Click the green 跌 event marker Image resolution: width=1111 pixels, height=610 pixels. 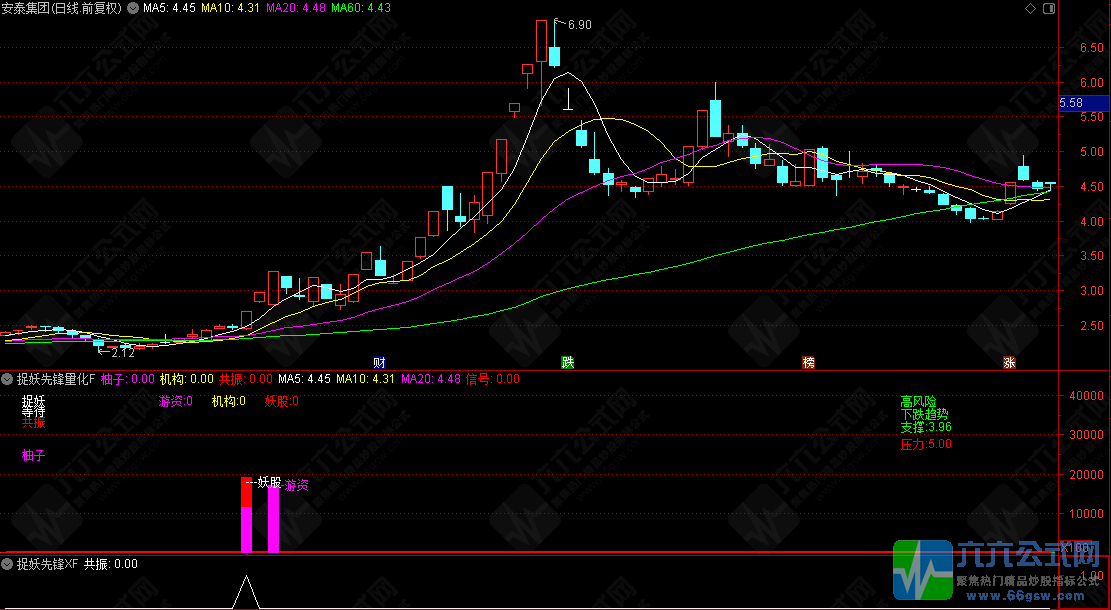pyautogui.click(x=568, y=362)
